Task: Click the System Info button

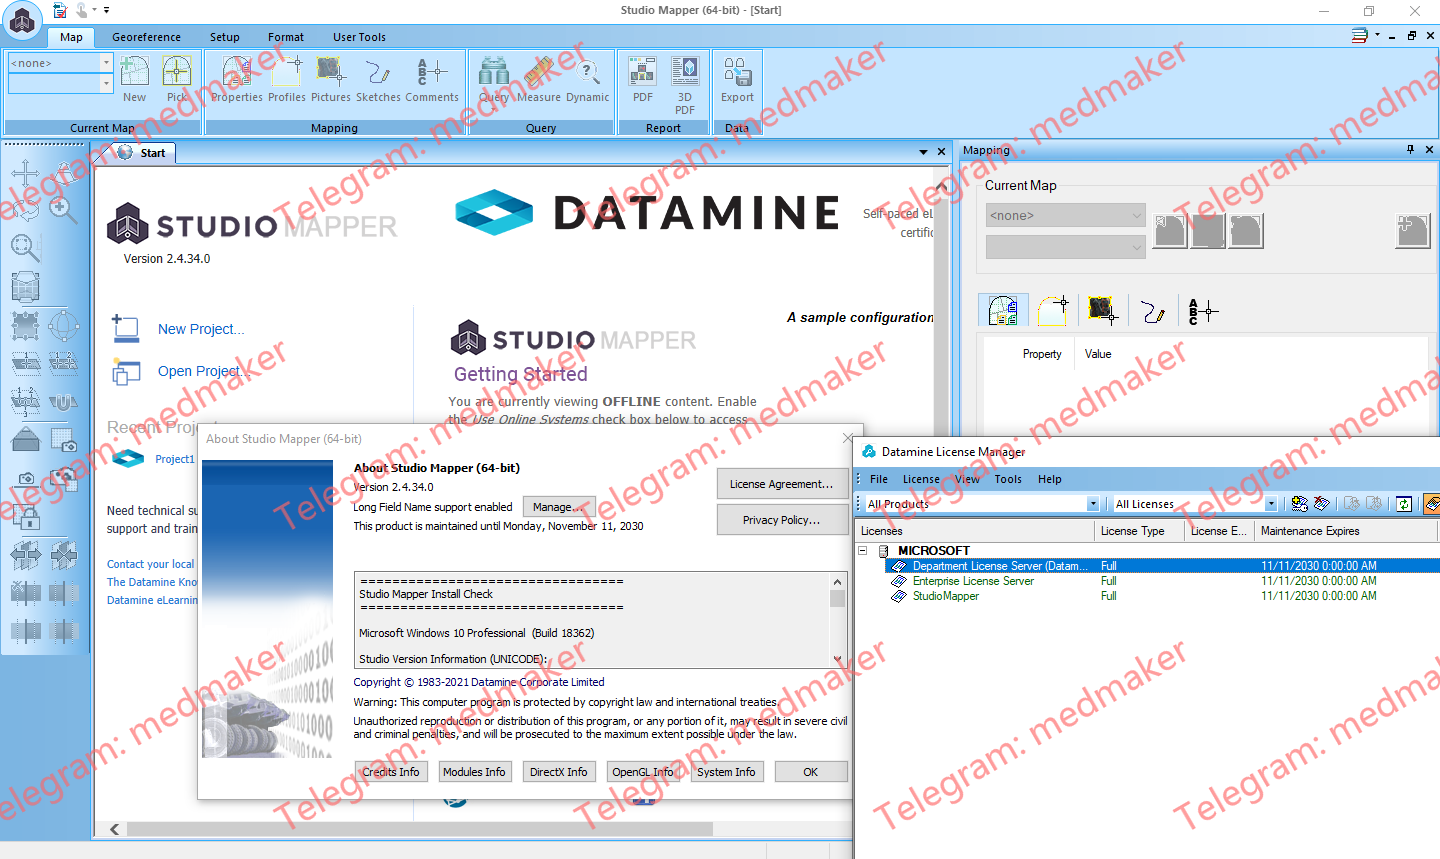Action: [727, 772]
